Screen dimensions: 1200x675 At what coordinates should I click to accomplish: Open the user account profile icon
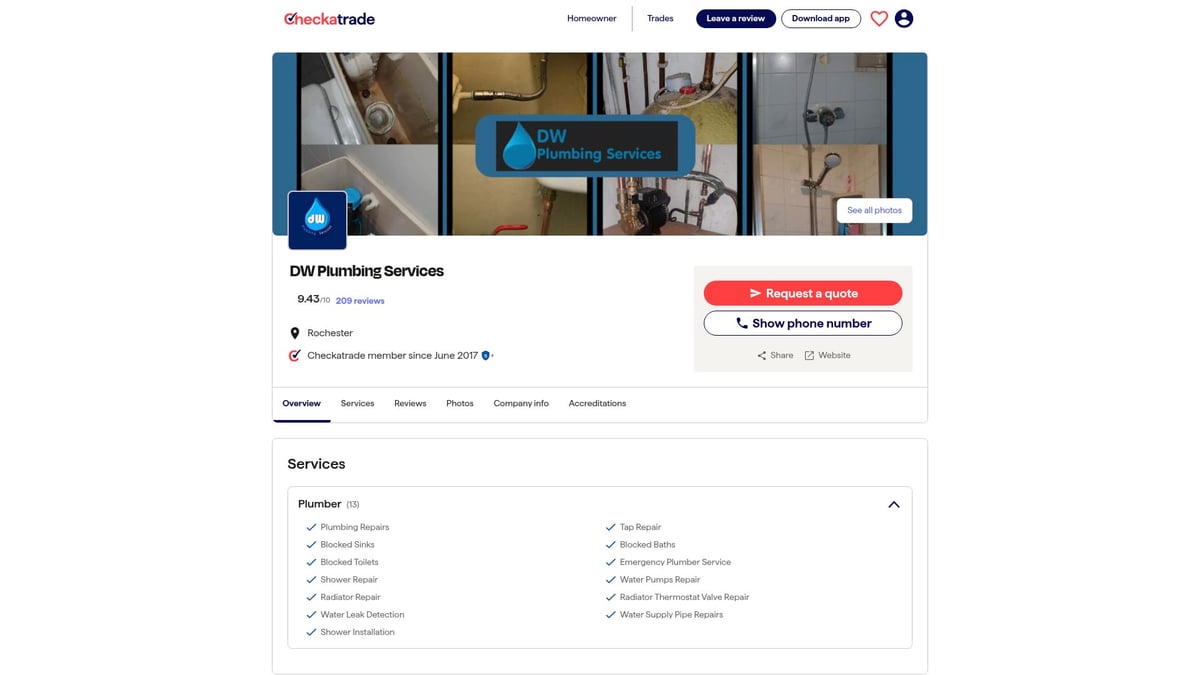coord(904,18)
